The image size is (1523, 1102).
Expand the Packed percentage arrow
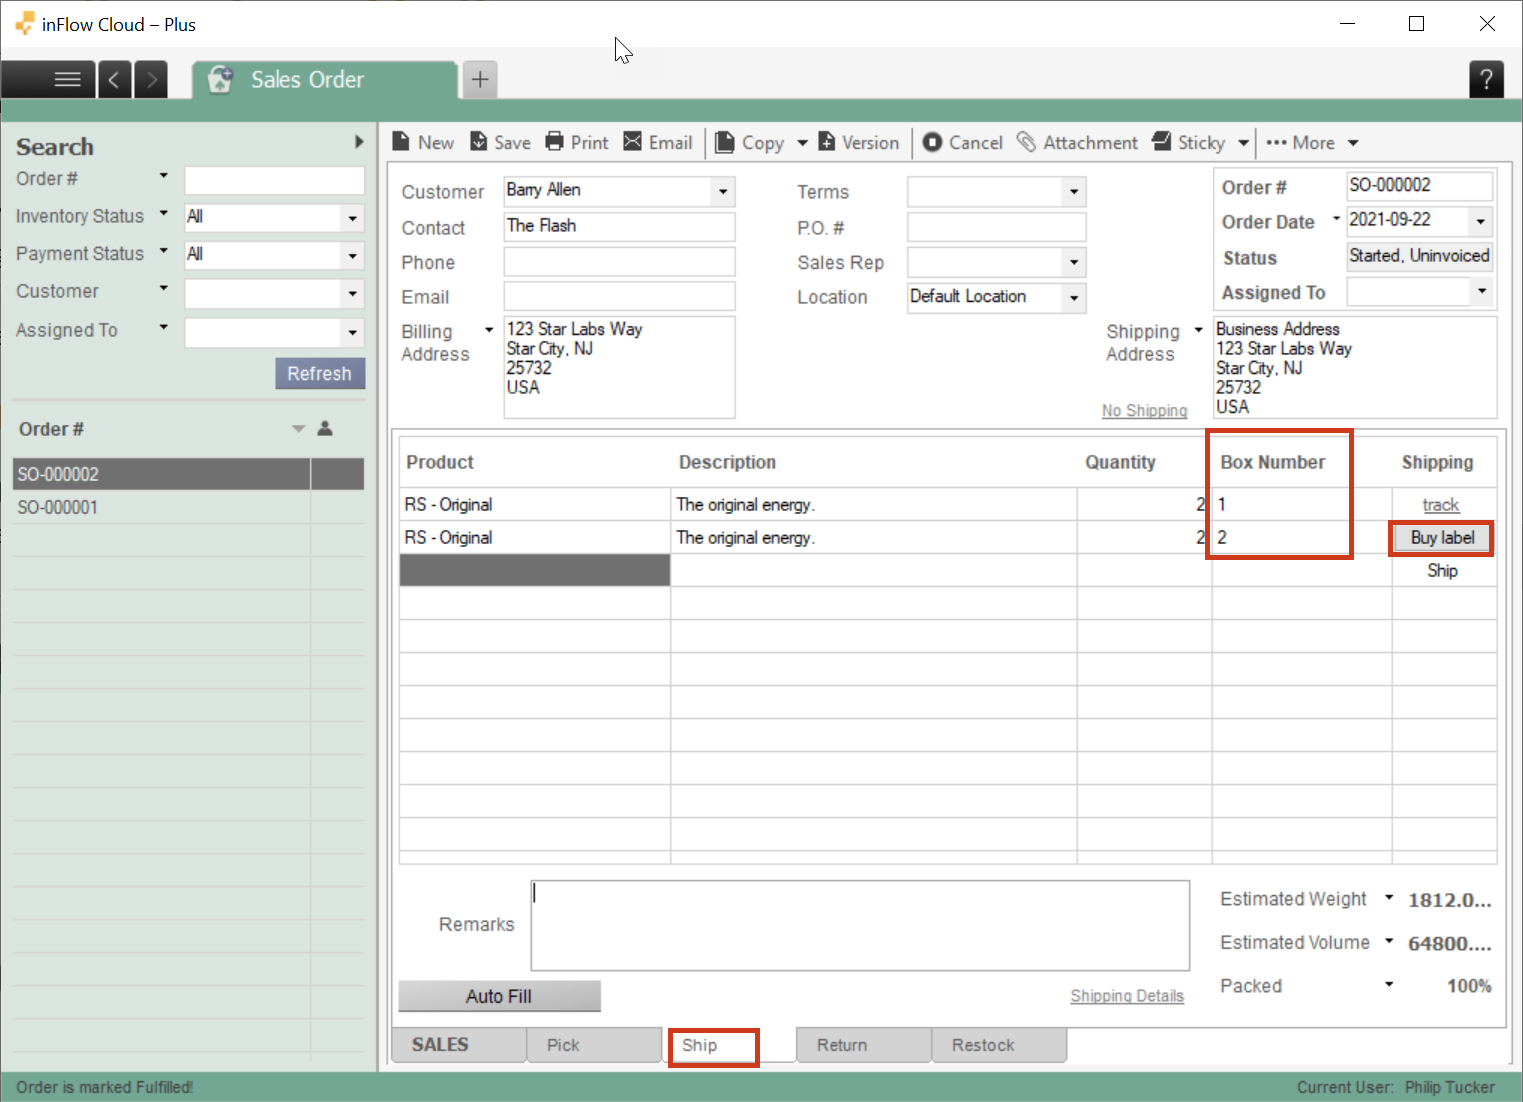[x=1389, y=985]
